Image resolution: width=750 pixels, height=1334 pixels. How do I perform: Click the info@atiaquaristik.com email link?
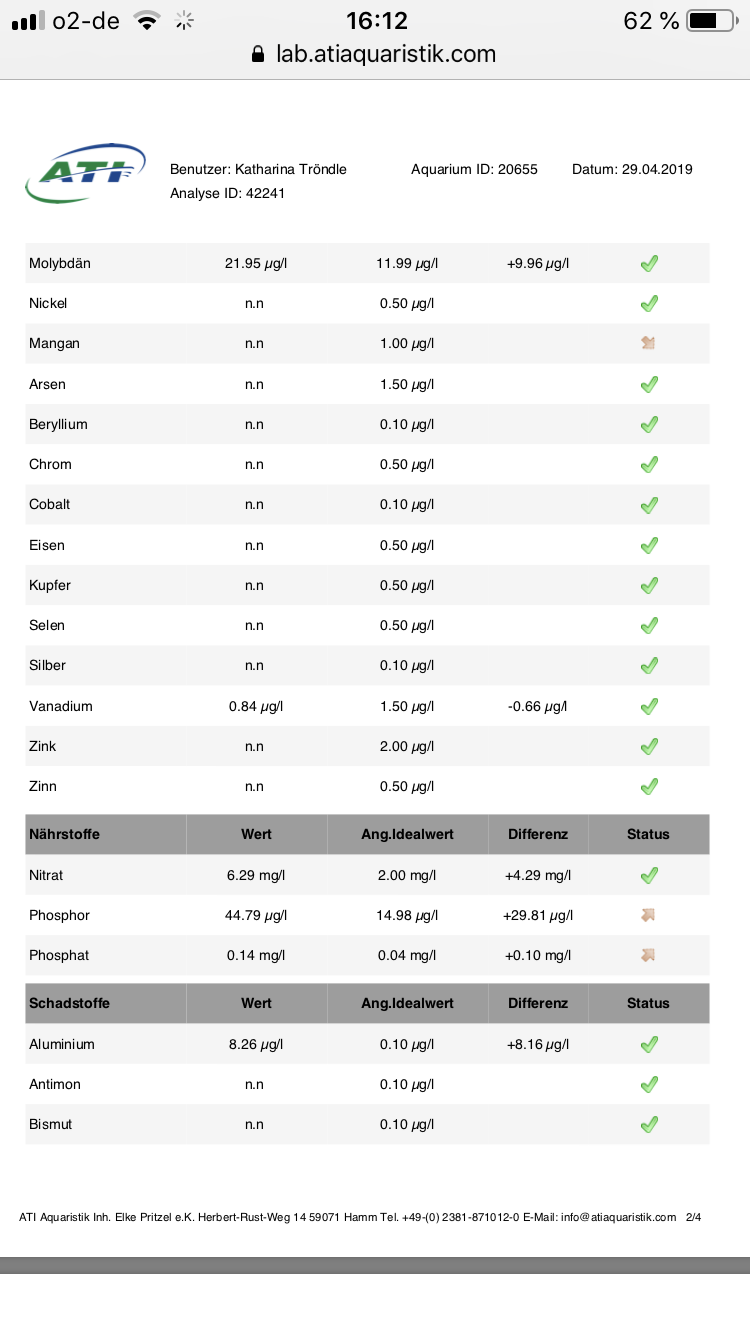(x=617, y=1217)
